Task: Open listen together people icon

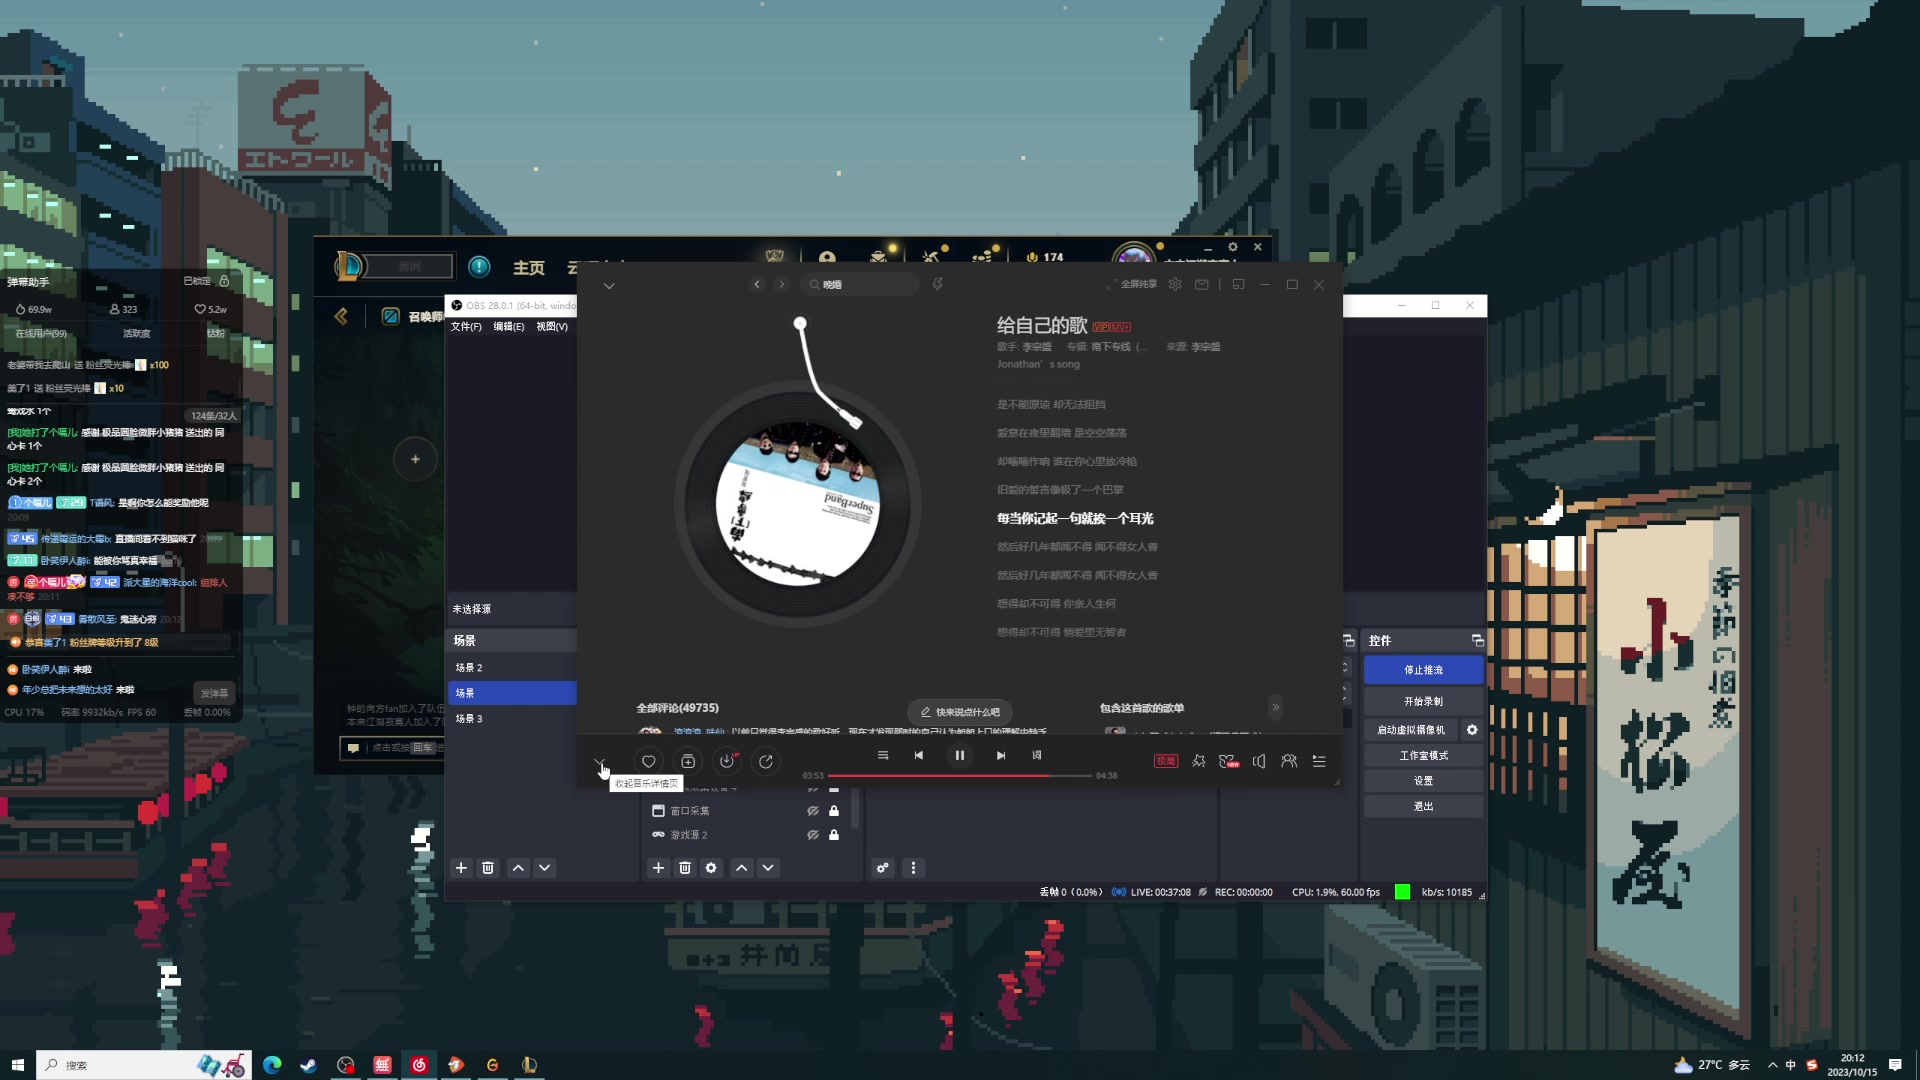Action: pos(1289,761)
